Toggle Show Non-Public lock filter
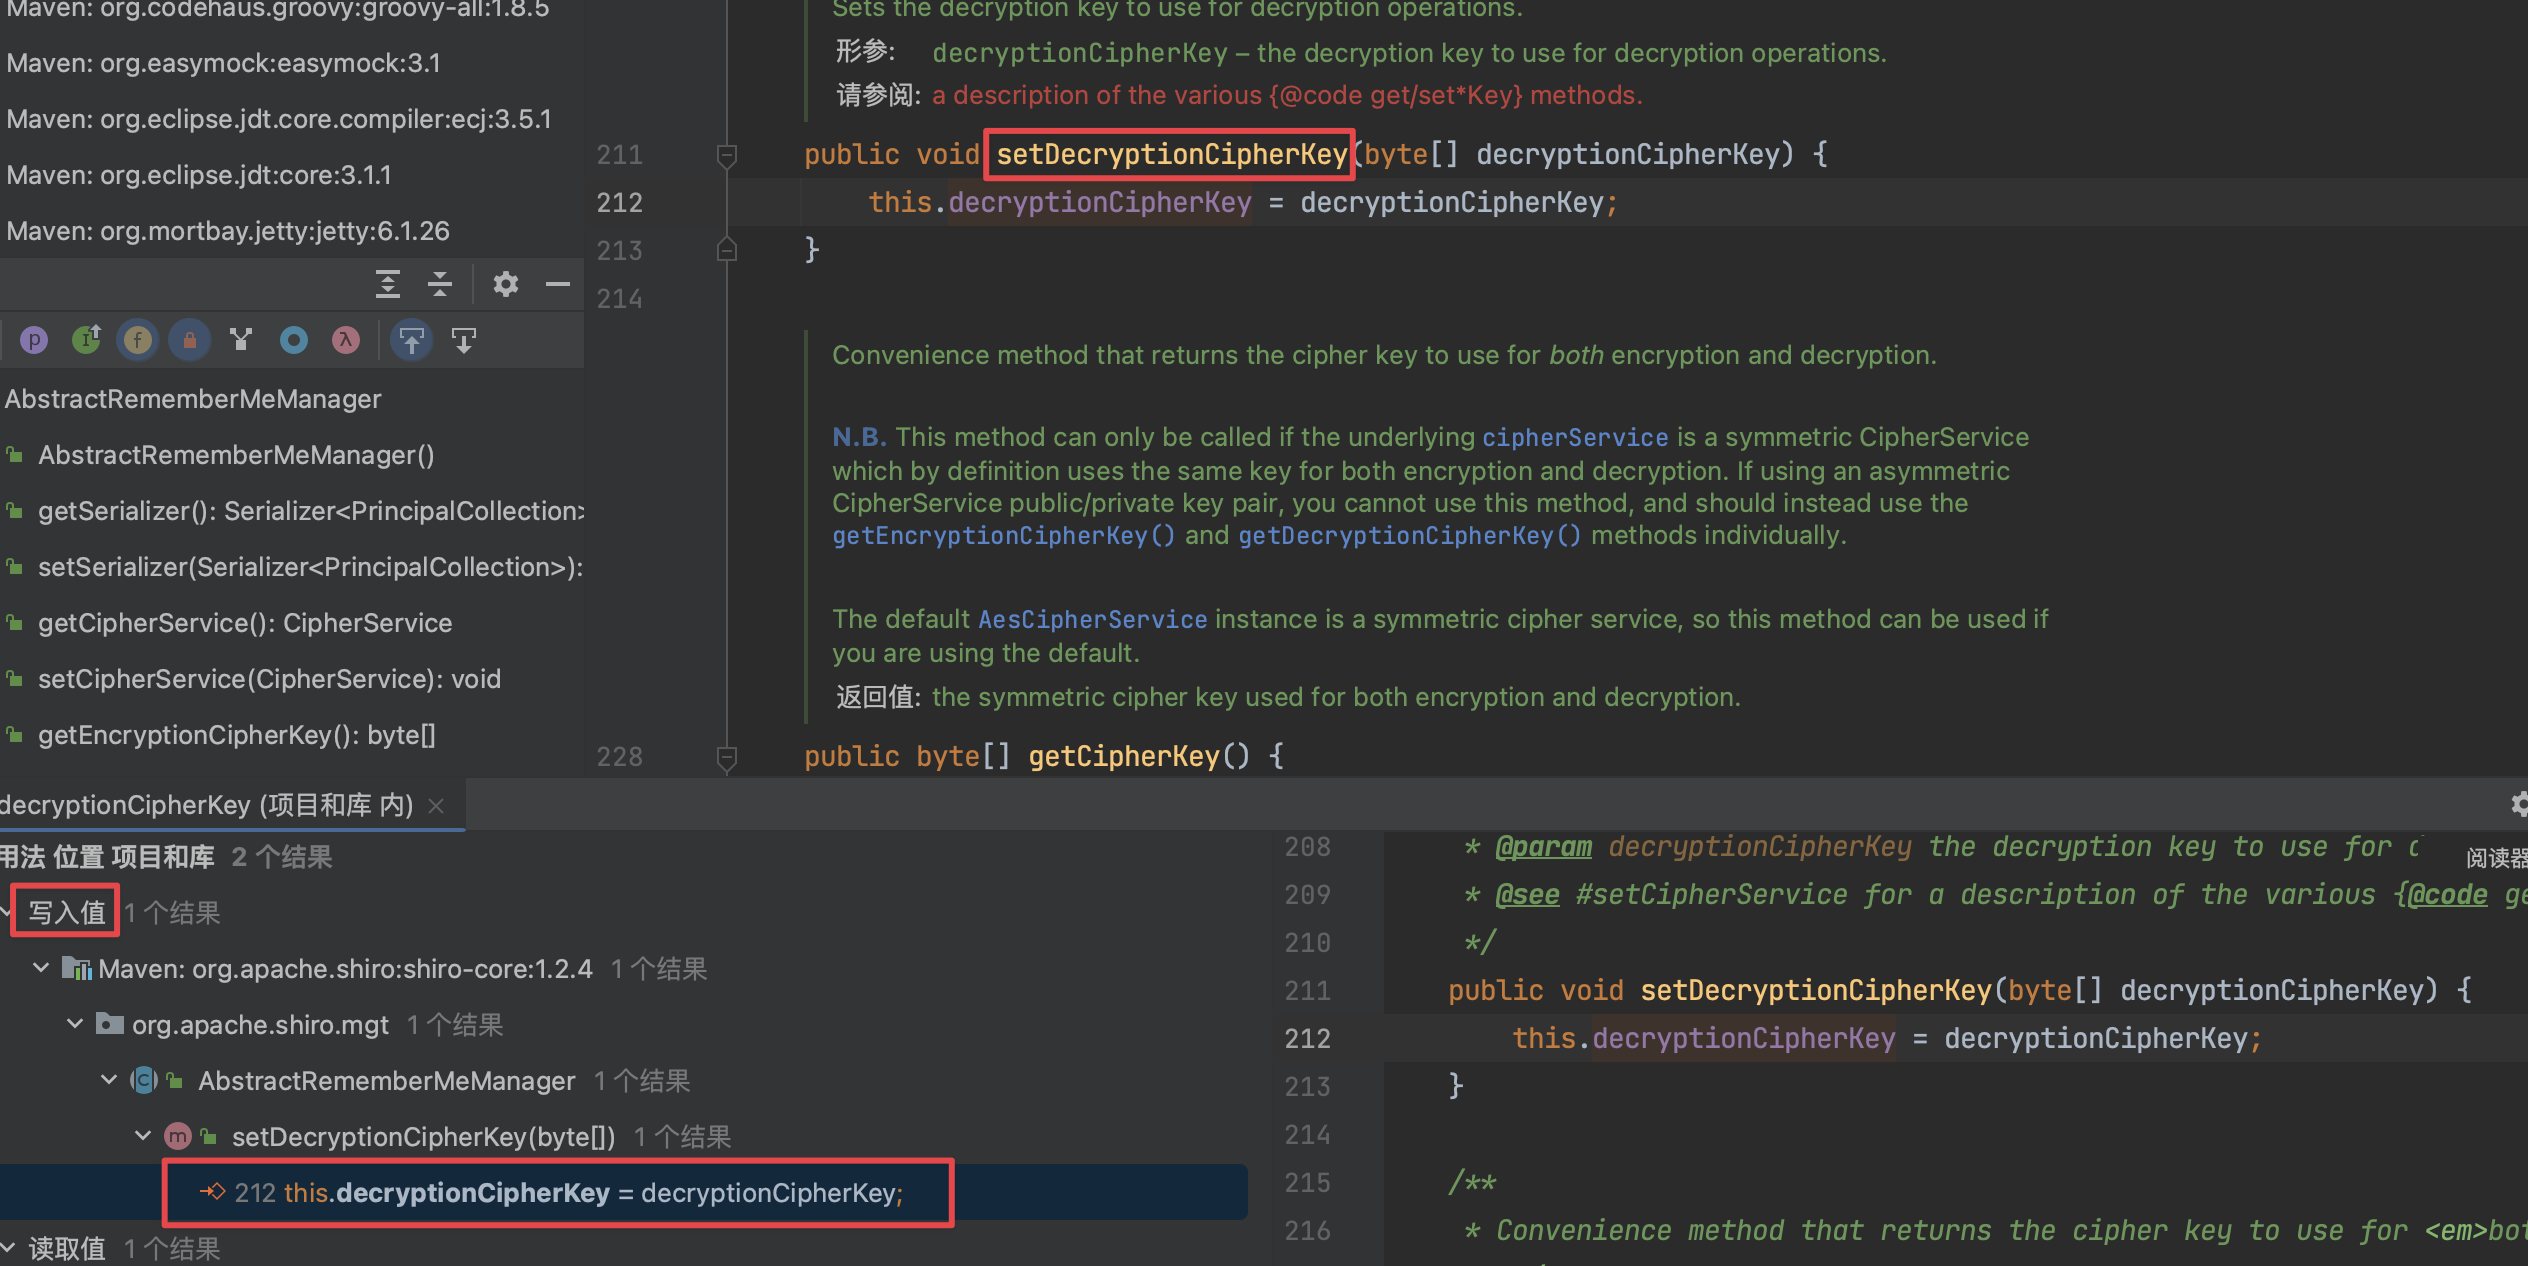 pyautogui.click(x=189, y=341)
